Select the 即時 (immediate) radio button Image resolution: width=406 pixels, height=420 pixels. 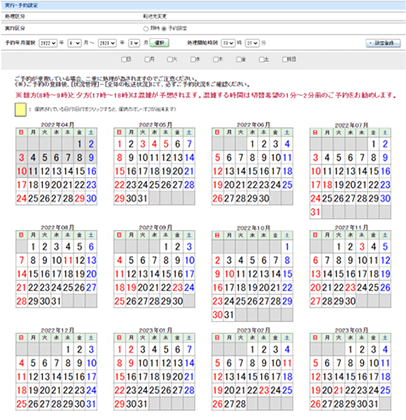point(146,29)
